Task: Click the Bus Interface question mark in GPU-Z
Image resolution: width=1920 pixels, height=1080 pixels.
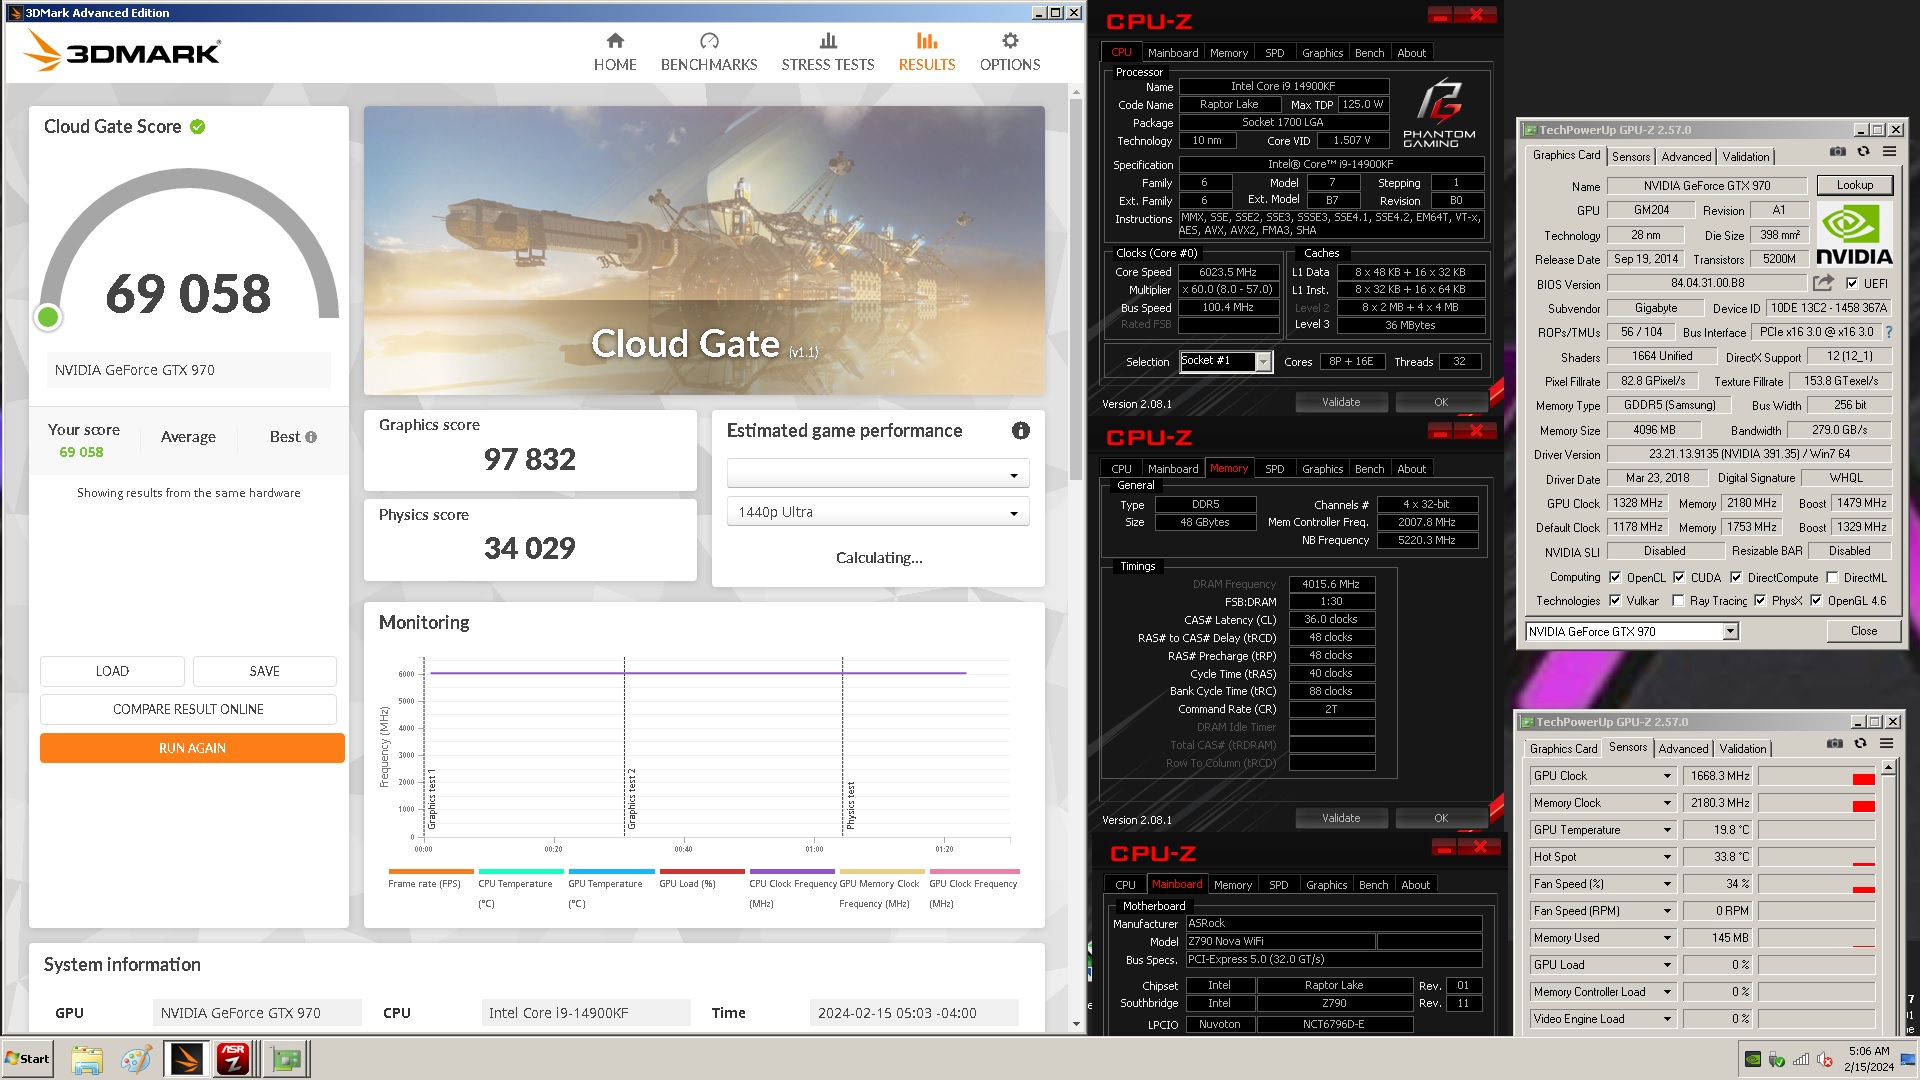Action: point(1889,332)
